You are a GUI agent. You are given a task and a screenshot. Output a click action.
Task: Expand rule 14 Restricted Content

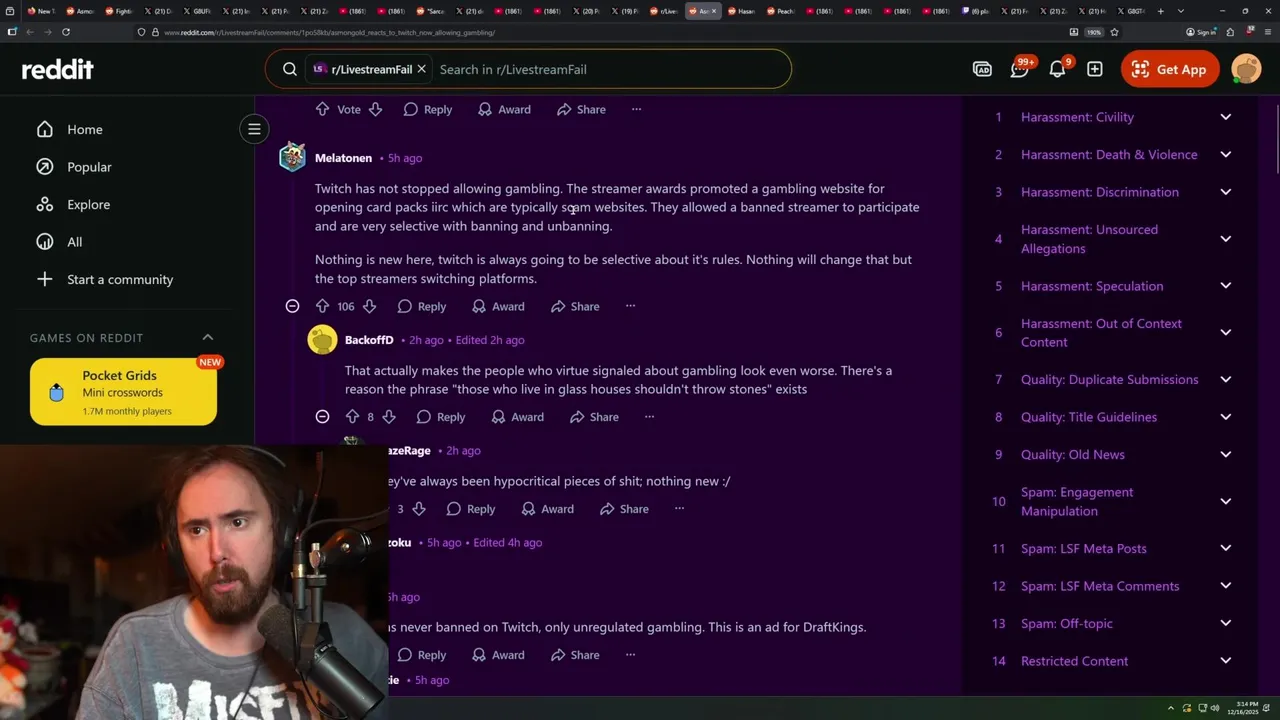click(x=1225, y=661)
